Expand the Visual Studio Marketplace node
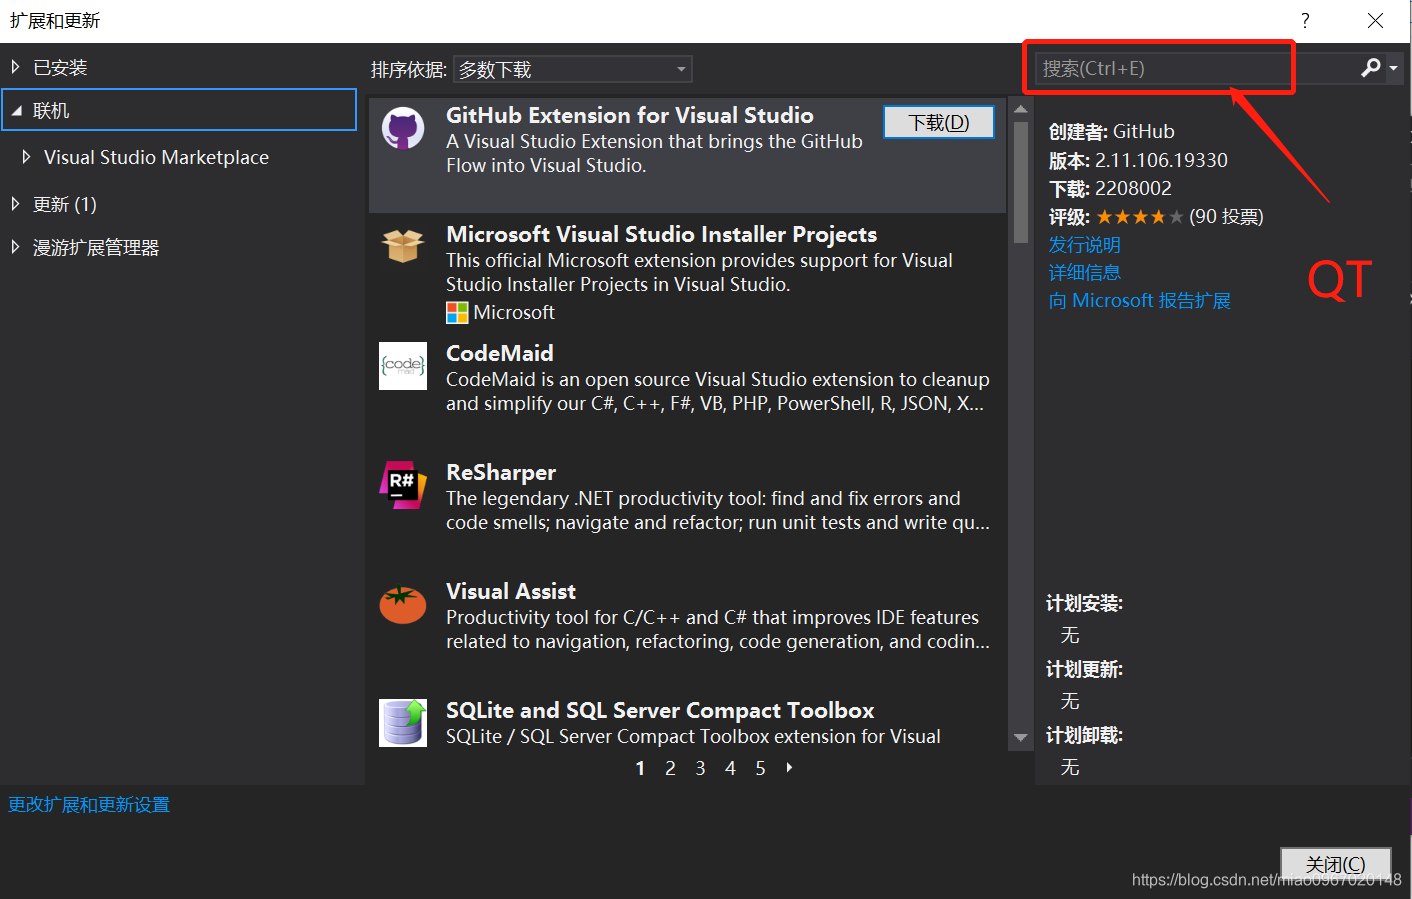 [26, 157]
